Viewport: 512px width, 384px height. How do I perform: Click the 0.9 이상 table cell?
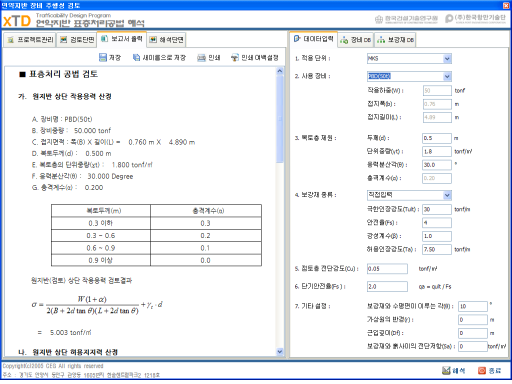(x=101, y=260)
